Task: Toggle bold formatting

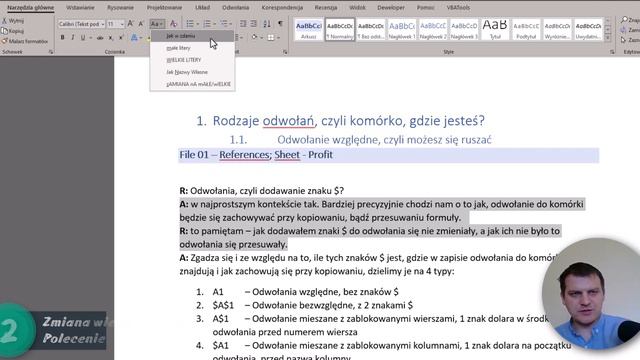Action: pyautogui.click(x=62, y=38)
